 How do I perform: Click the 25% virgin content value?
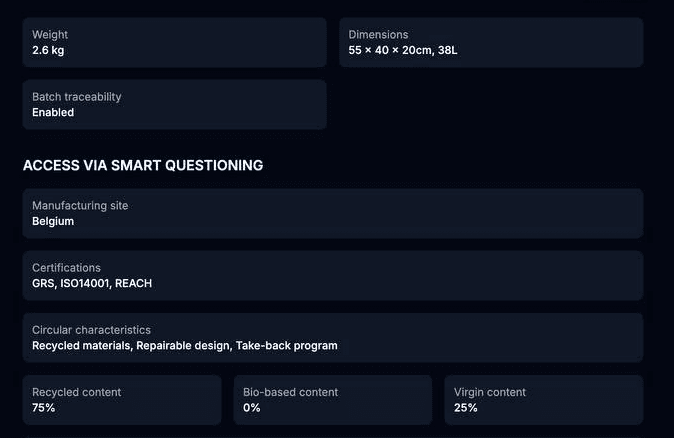(x=466, y=408)
